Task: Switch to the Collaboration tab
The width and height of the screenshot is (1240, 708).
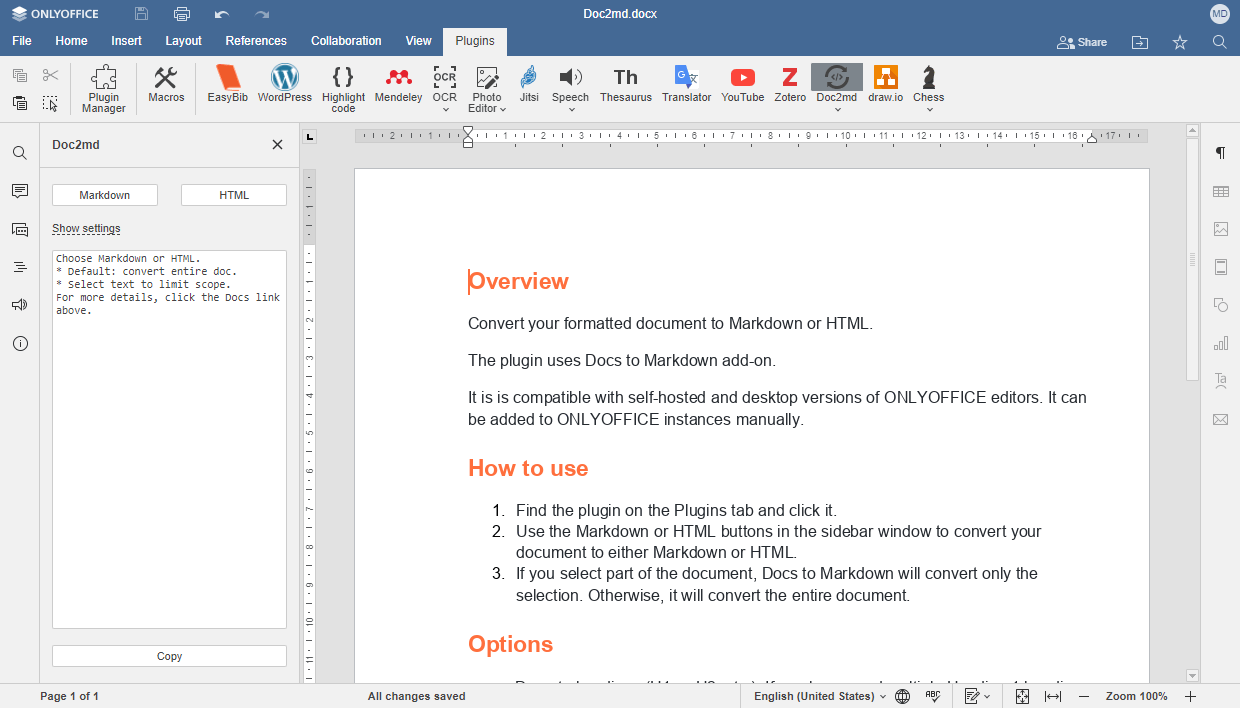Action: click(346, 41)
